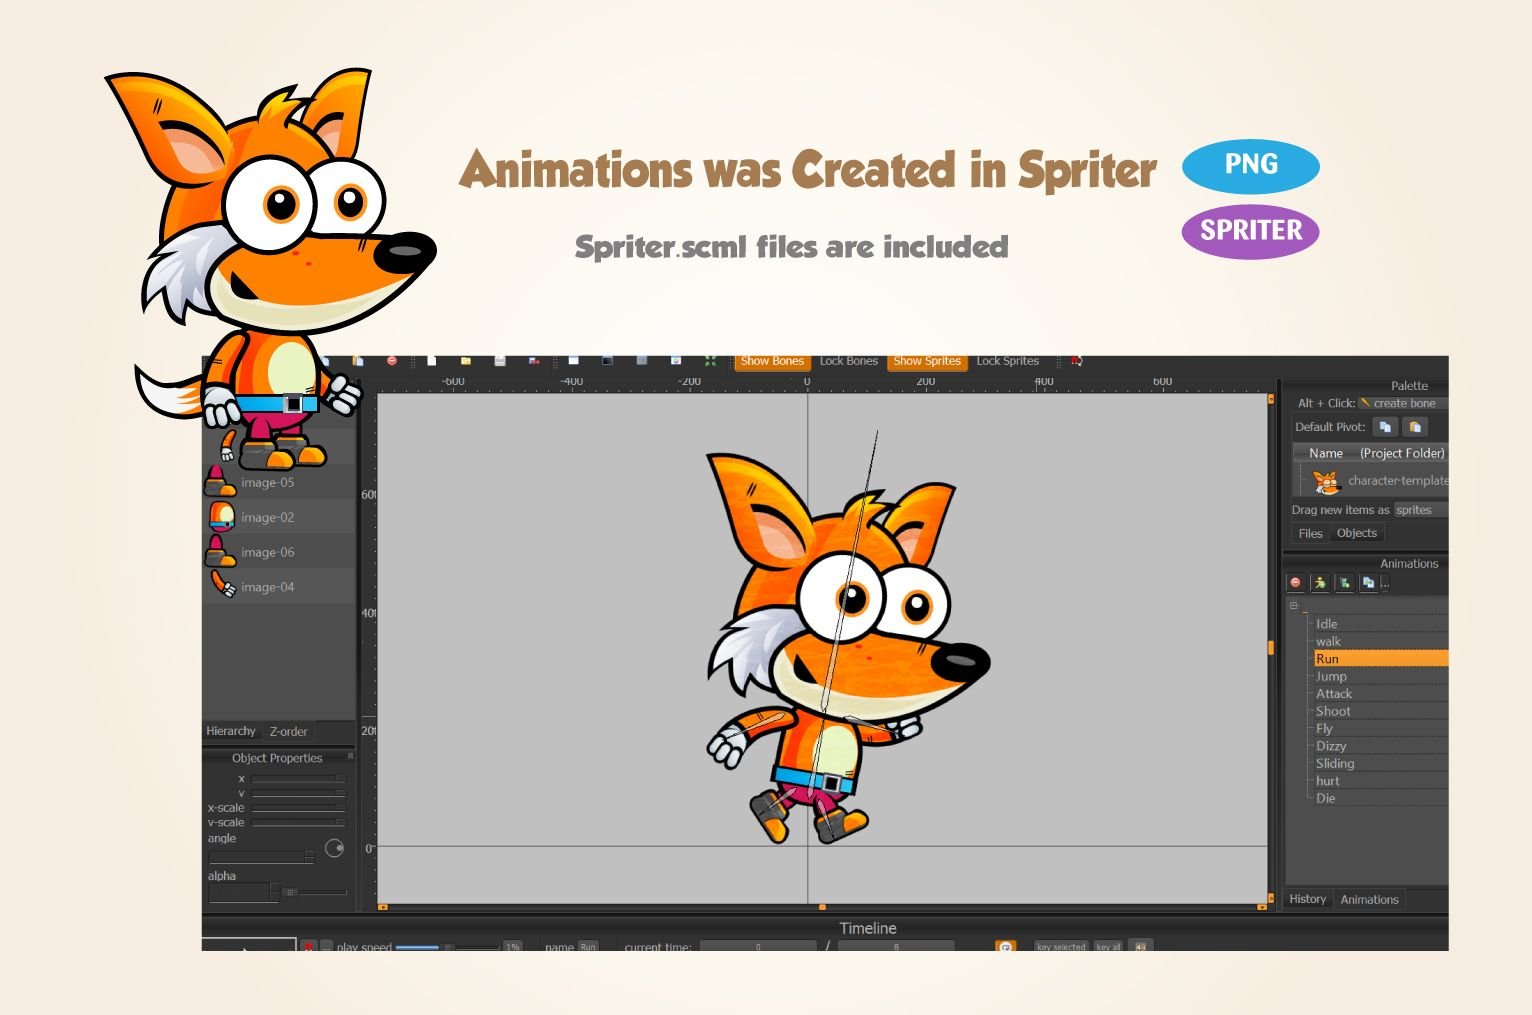The height and width of the screenshot is (1015, 1532).
Task: Click the red delete animation icon
Action: [x=1296, y=583]
